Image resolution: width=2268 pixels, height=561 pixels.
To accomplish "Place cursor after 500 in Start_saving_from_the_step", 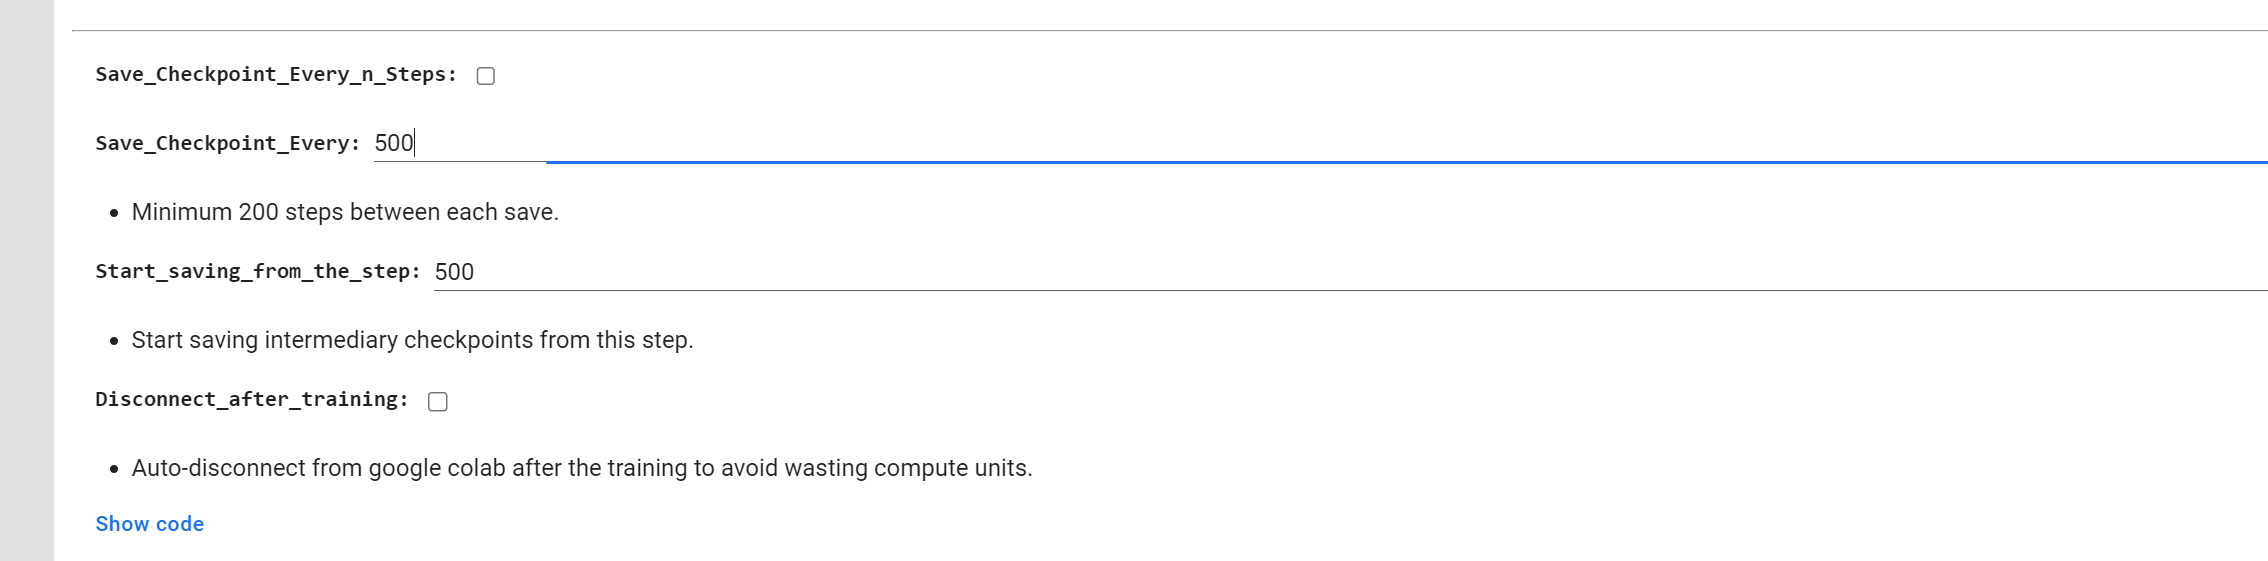I will [x=475, y=272].
